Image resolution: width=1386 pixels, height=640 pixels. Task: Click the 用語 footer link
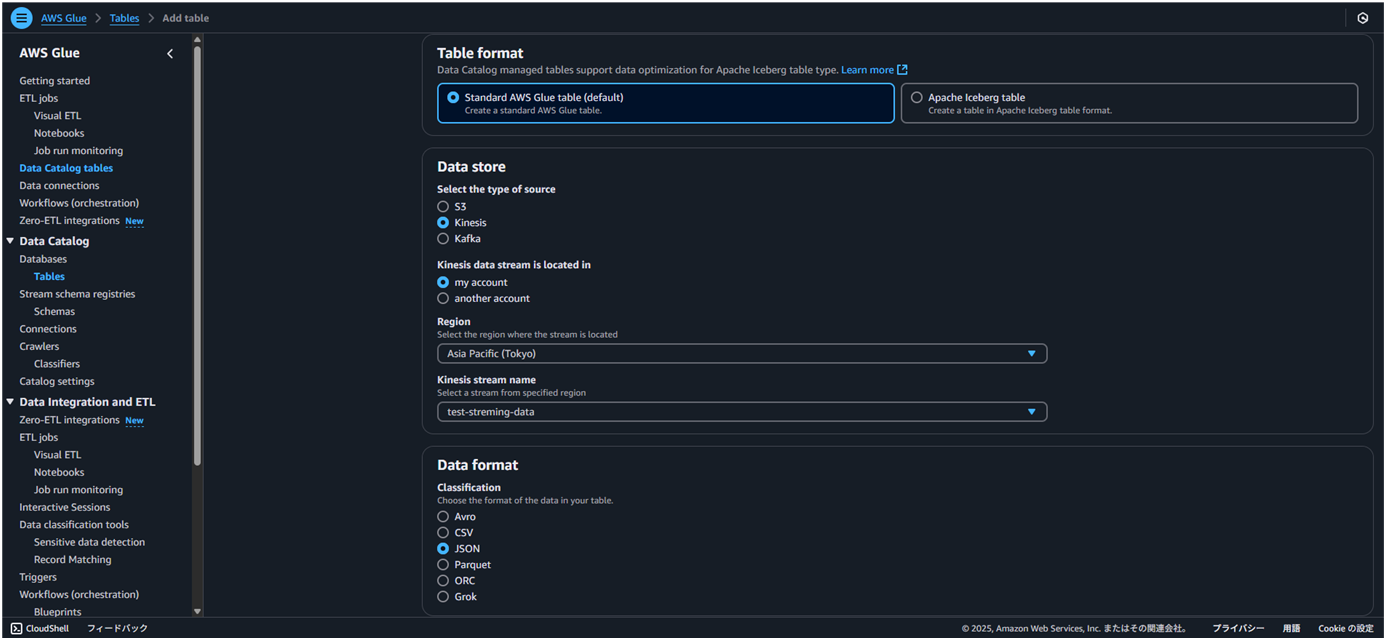coord(1292,628)
